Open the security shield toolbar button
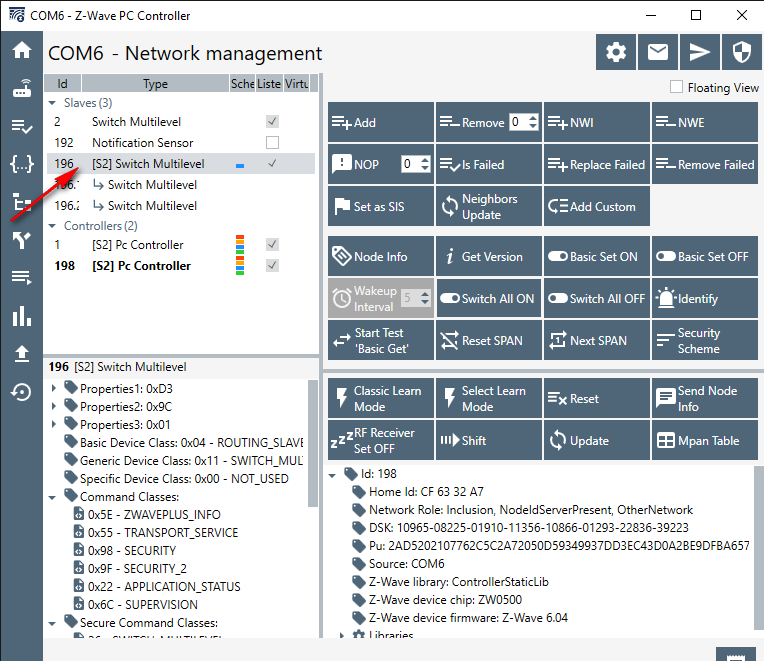This screenshot has width=764, height=661. tap(741, 52)
